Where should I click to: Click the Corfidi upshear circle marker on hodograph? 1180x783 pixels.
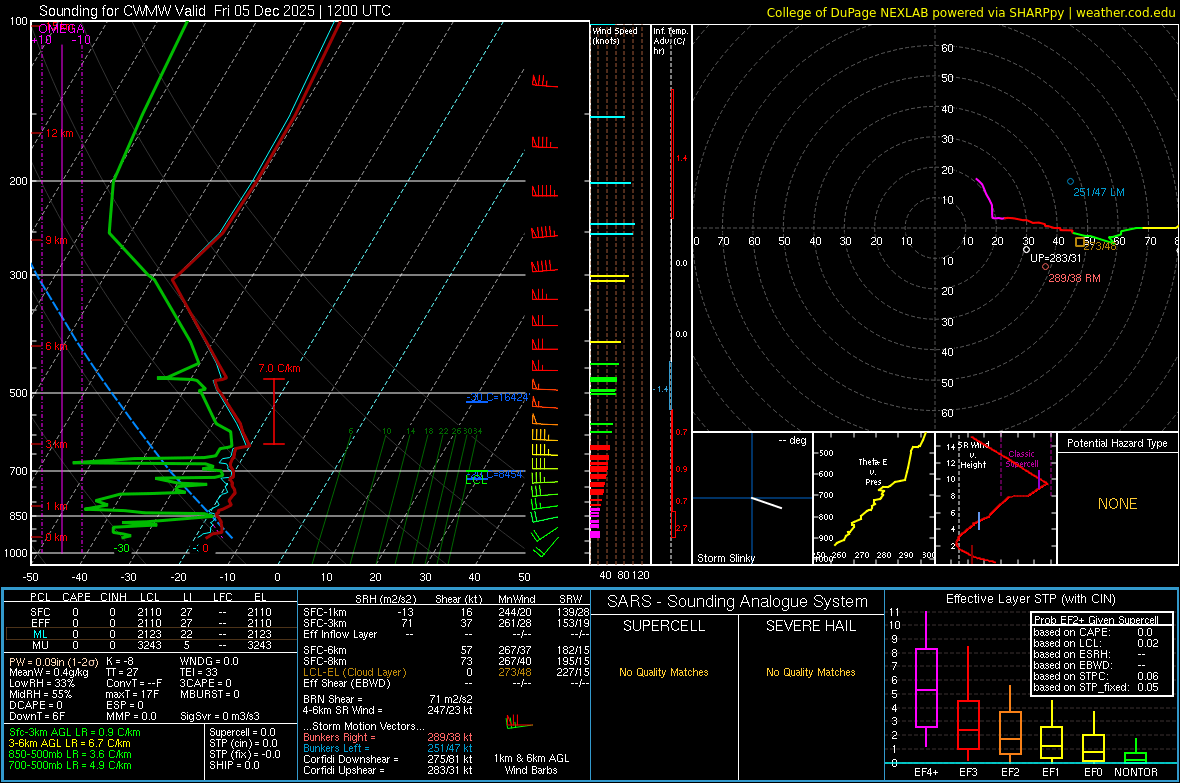pyautogui.click(x=1026, y=249)
